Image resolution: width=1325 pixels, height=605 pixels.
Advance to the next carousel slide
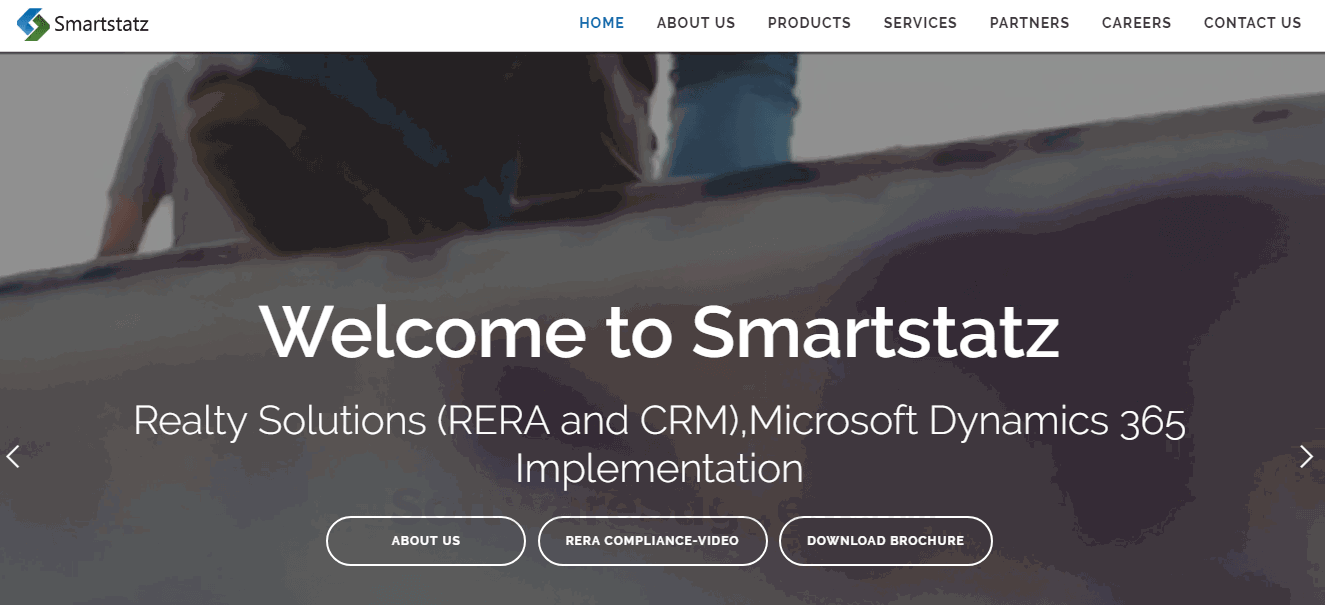(1306, 457)
